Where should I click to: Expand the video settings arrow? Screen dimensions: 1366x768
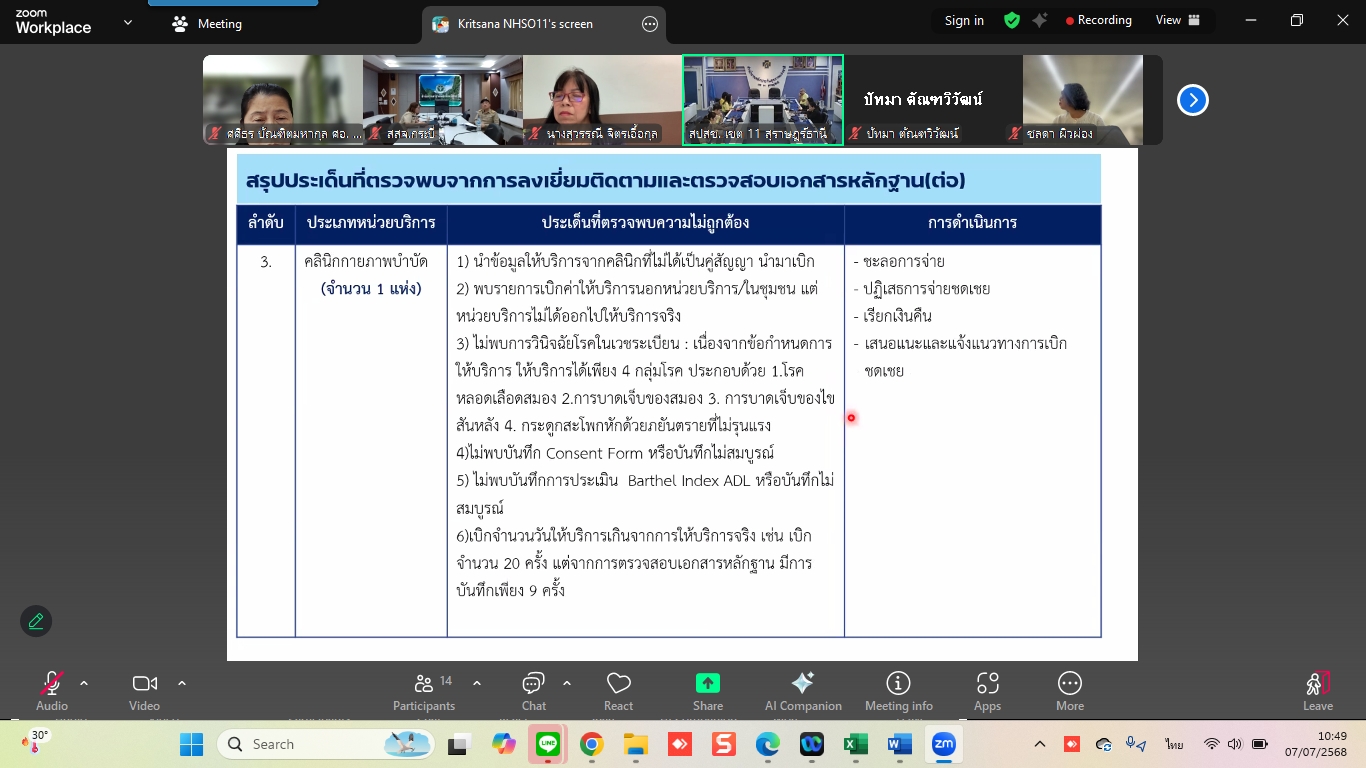pos(182,684)
